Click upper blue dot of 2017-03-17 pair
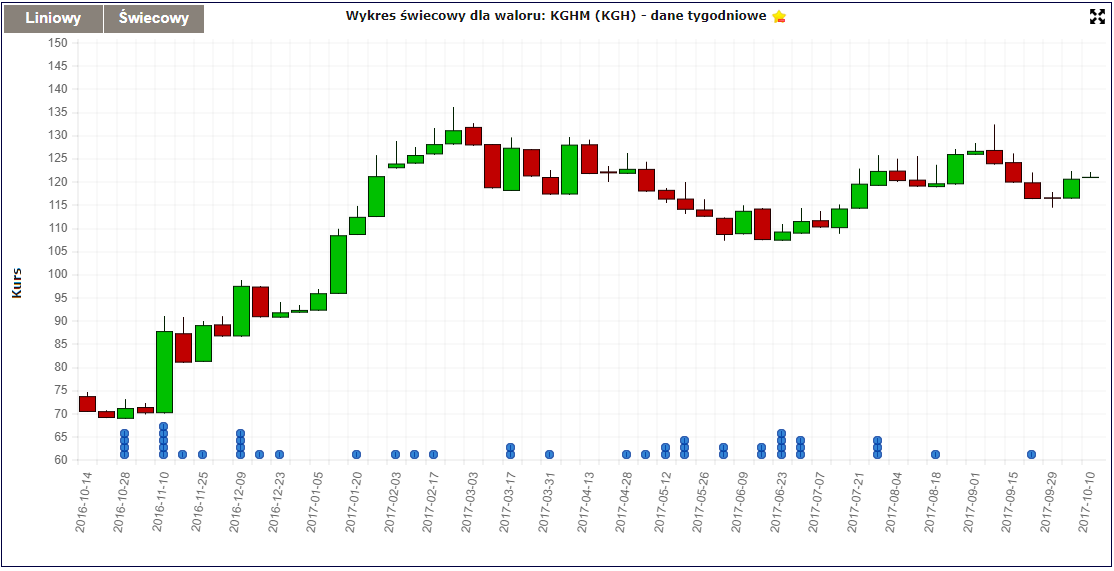1114x571 pixels. (511, 447)
